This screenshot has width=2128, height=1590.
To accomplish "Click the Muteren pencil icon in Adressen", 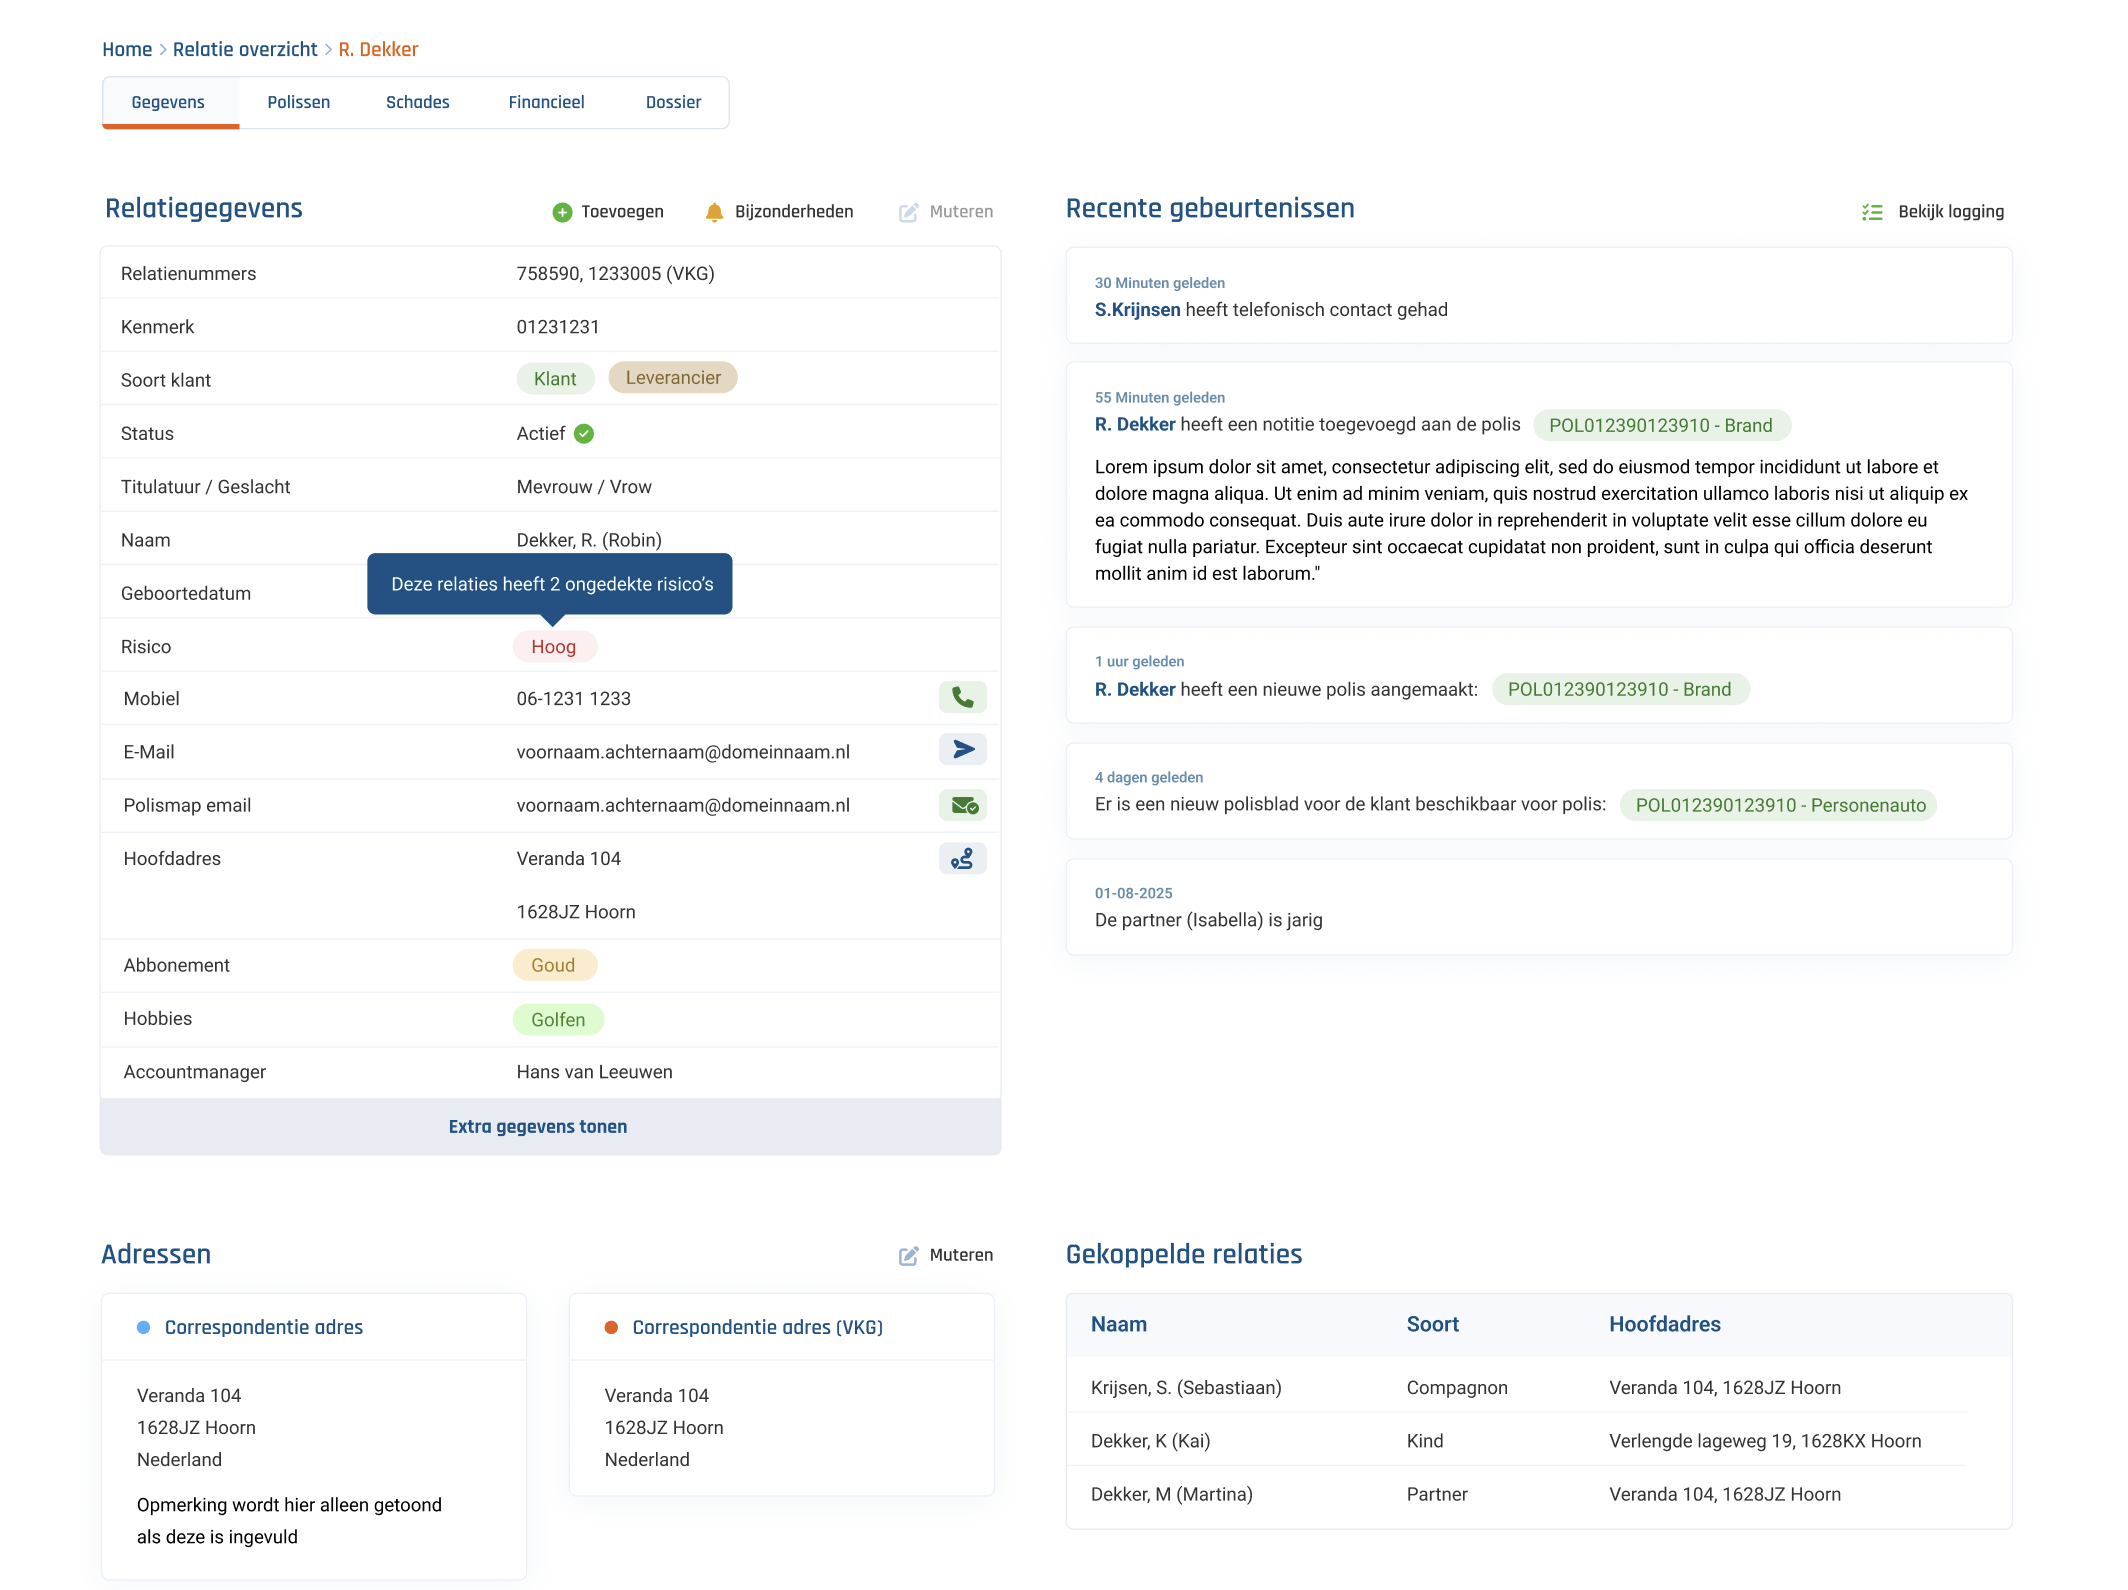I will pyautogui.click(x=908, y=1256).
